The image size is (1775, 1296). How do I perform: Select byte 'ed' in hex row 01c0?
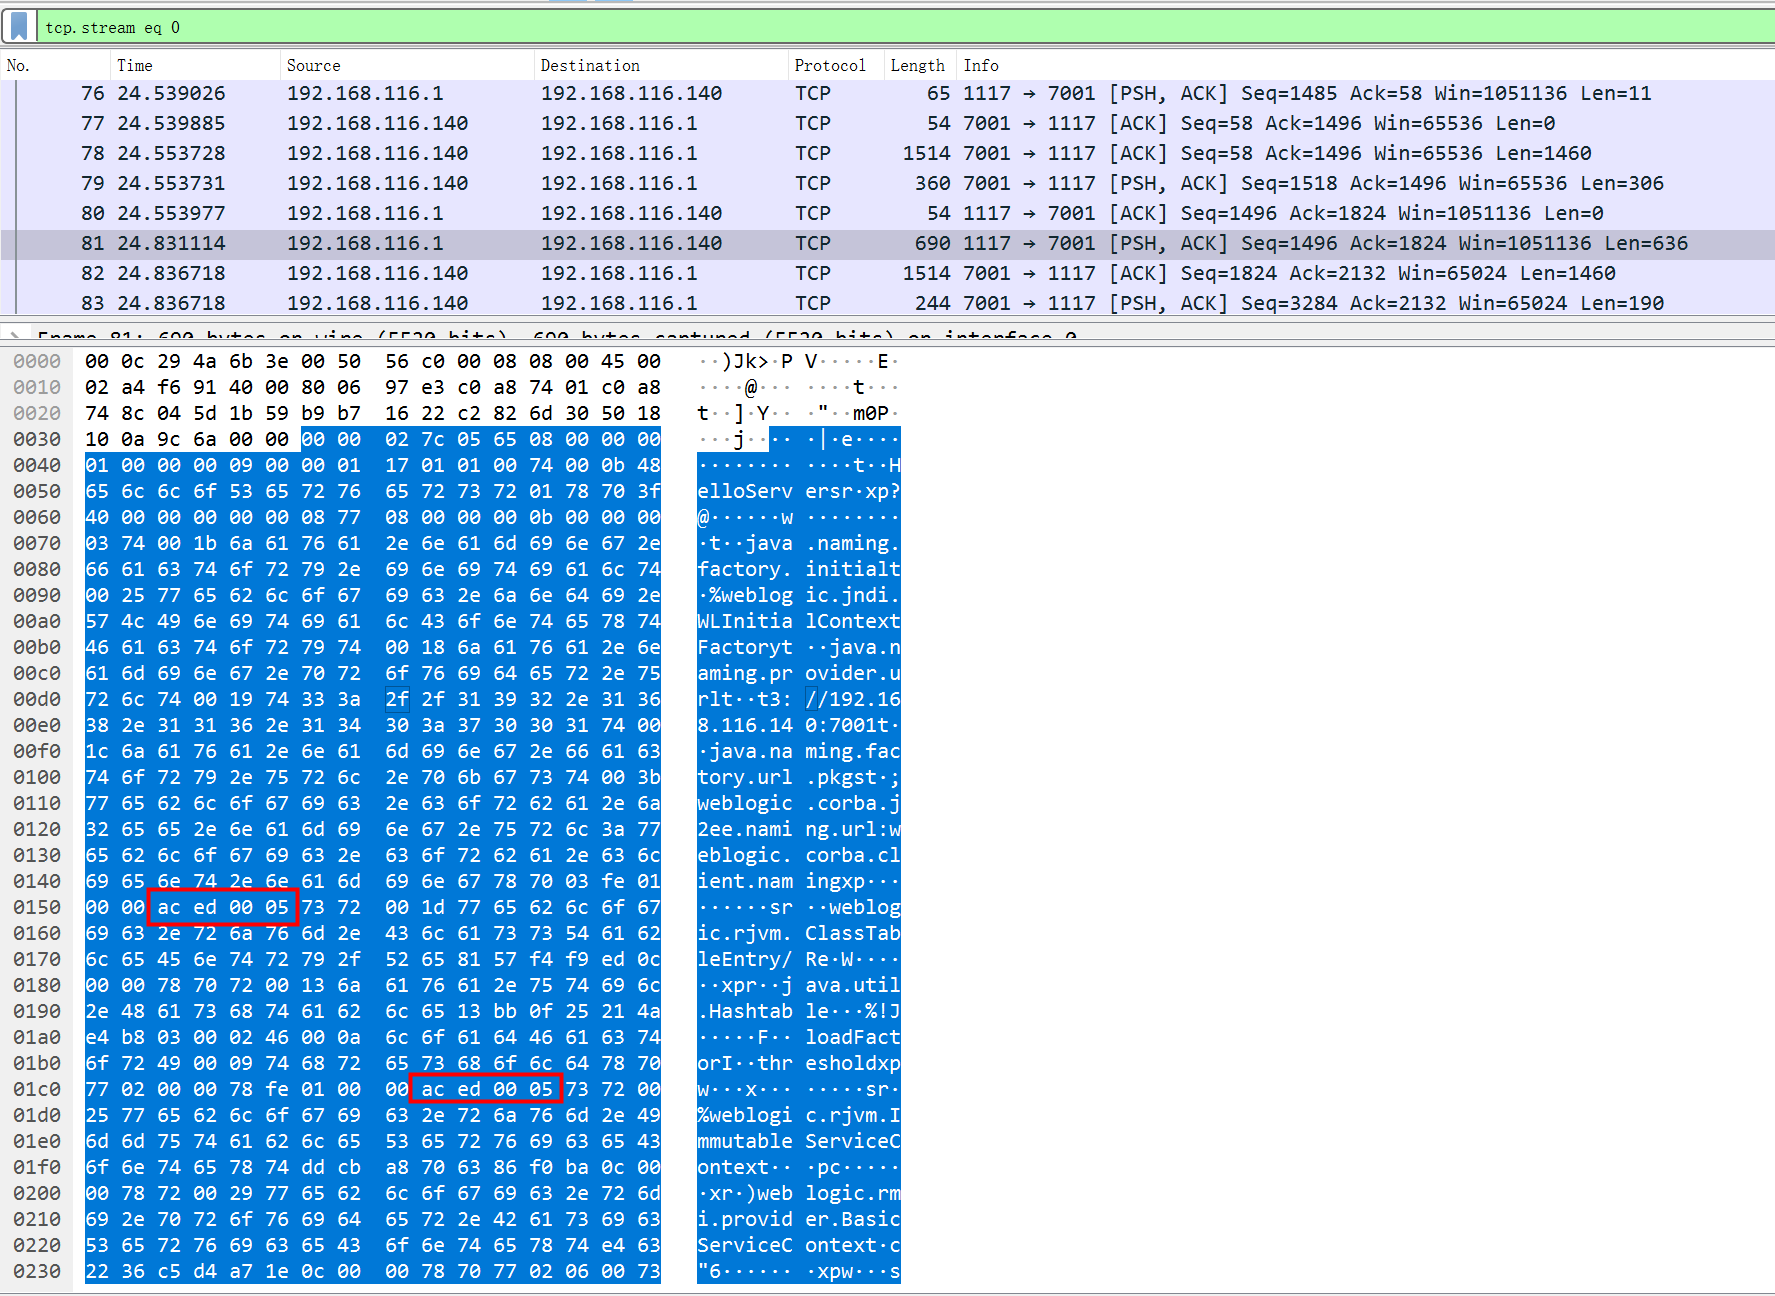coord(469,1089)
